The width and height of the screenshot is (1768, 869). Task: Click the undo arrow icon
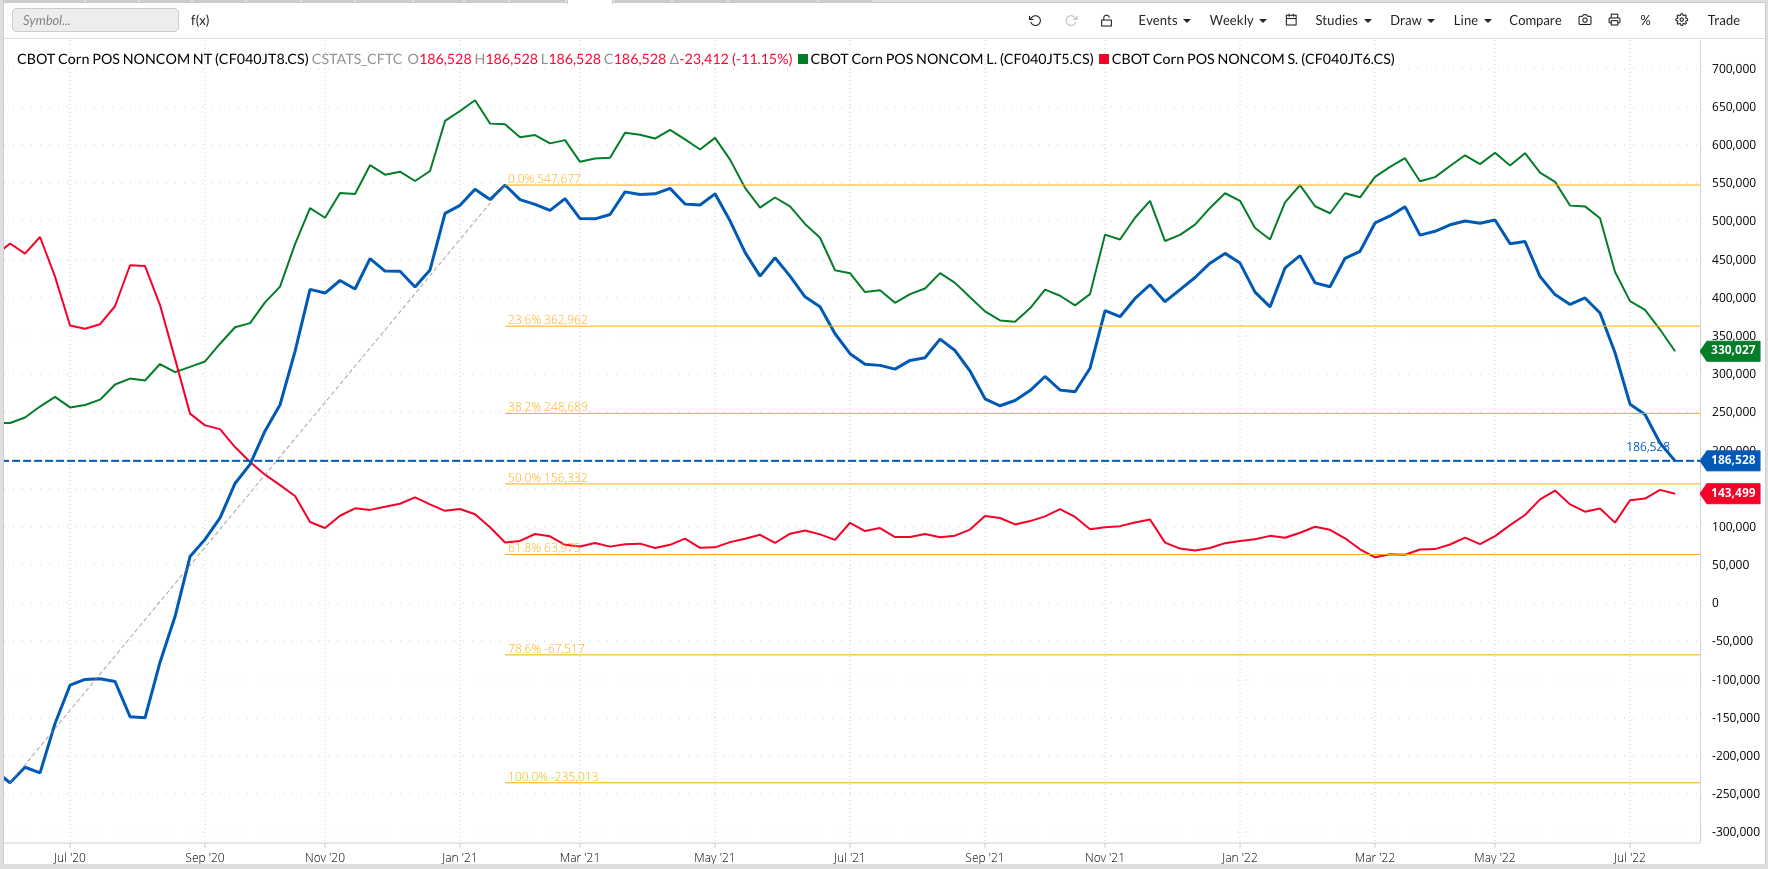pyautogui.click(x=1035, y=20)
